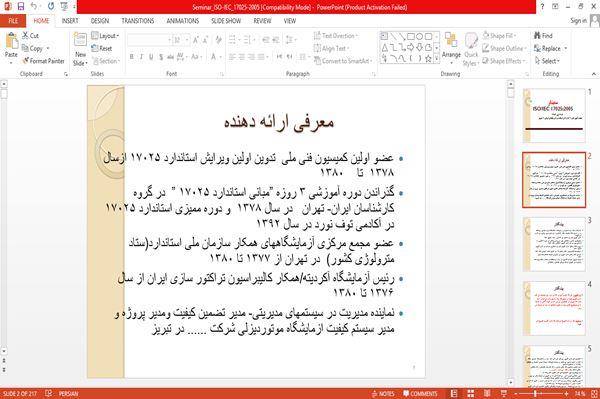Screen dimensions: 600x399
Task: Click the Bullets list icon
Action: (x=233, y=40)
